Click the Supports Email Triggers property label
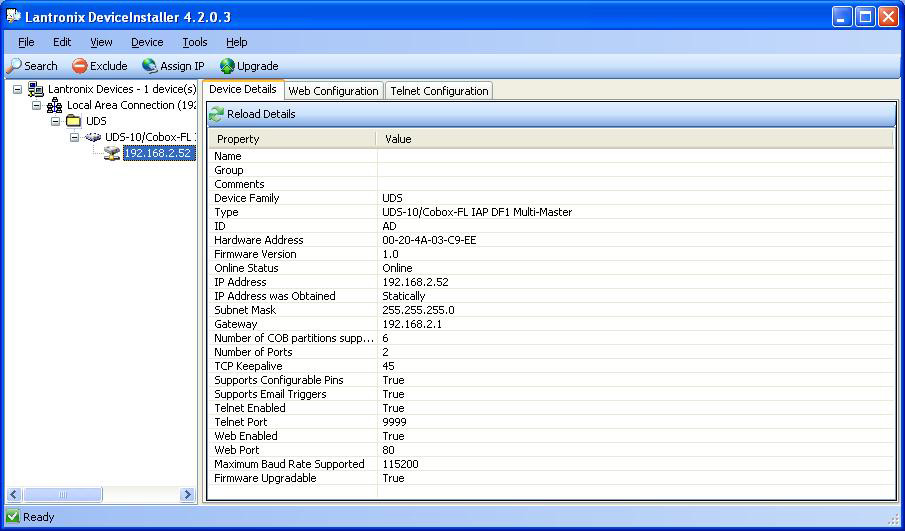Viewport: 905px width, 531px height. 270,394
